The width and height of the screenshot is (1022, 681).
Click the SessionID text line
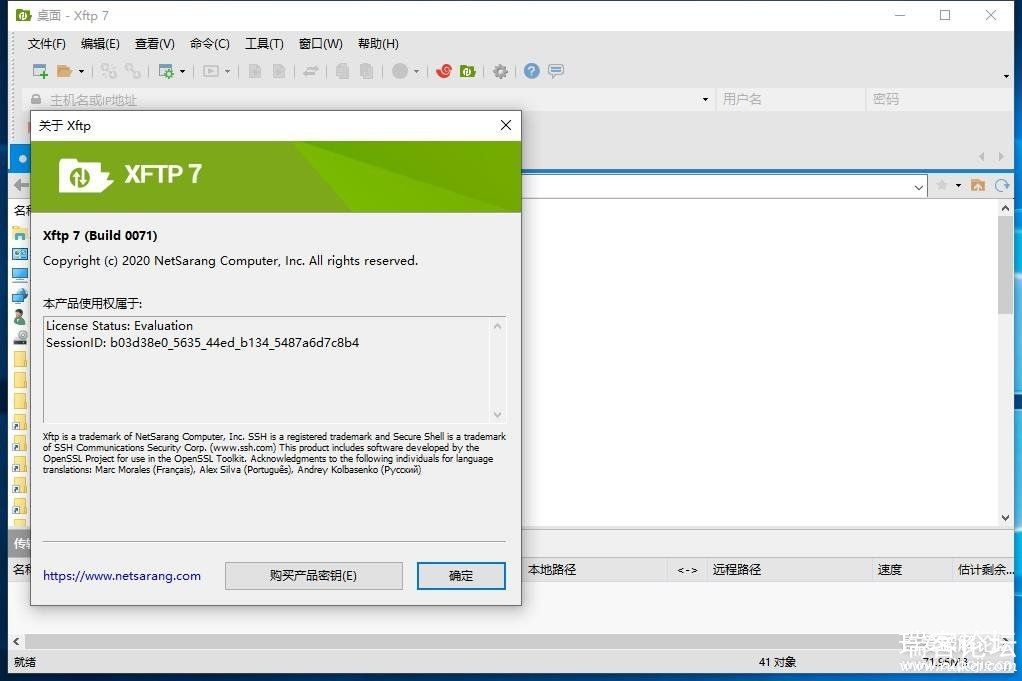[x=202, y=343]
